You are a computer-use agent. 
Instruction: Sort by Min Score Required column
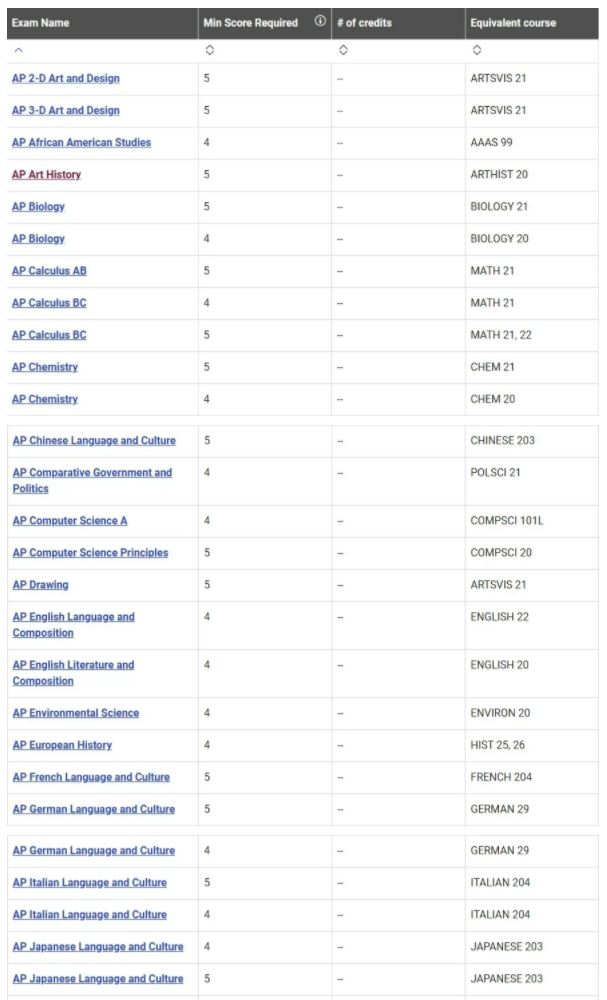pyautogui.click(x=208, y=49)
